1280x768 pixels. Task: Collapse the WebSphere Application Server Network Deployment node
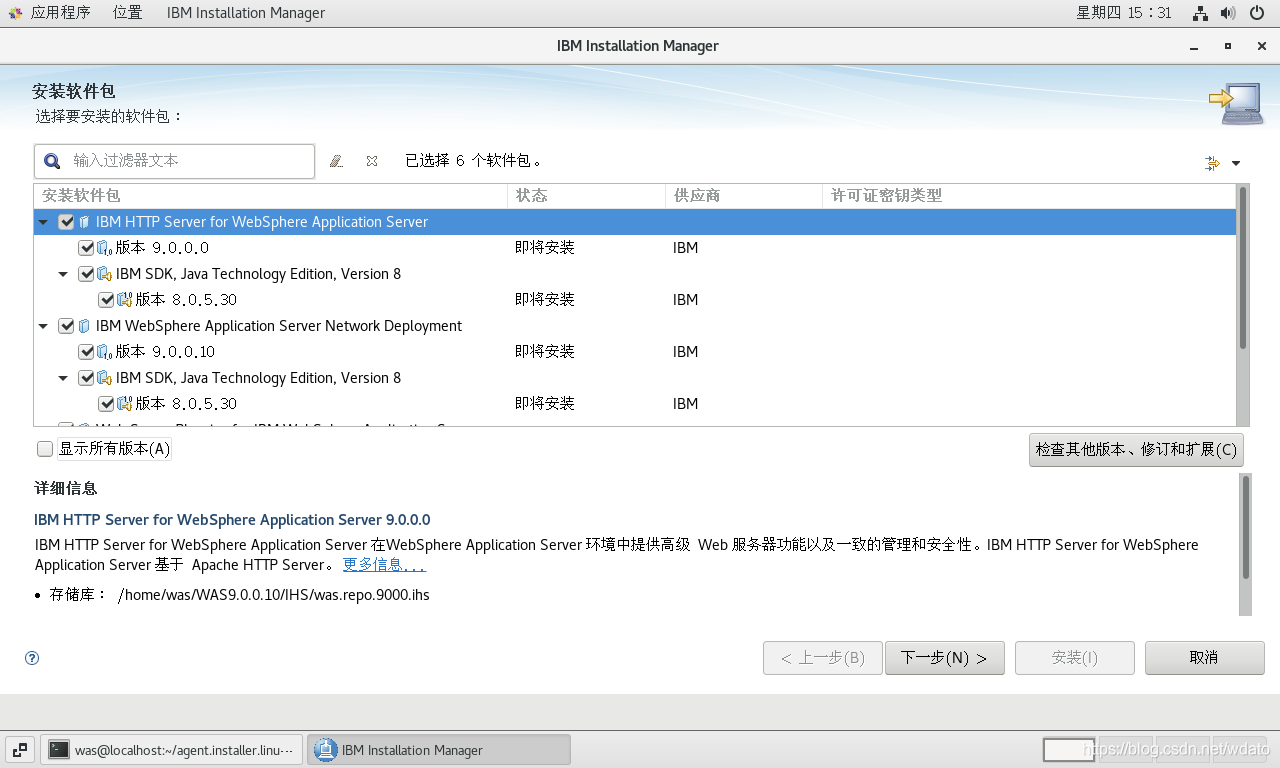(x=43, y=326)
